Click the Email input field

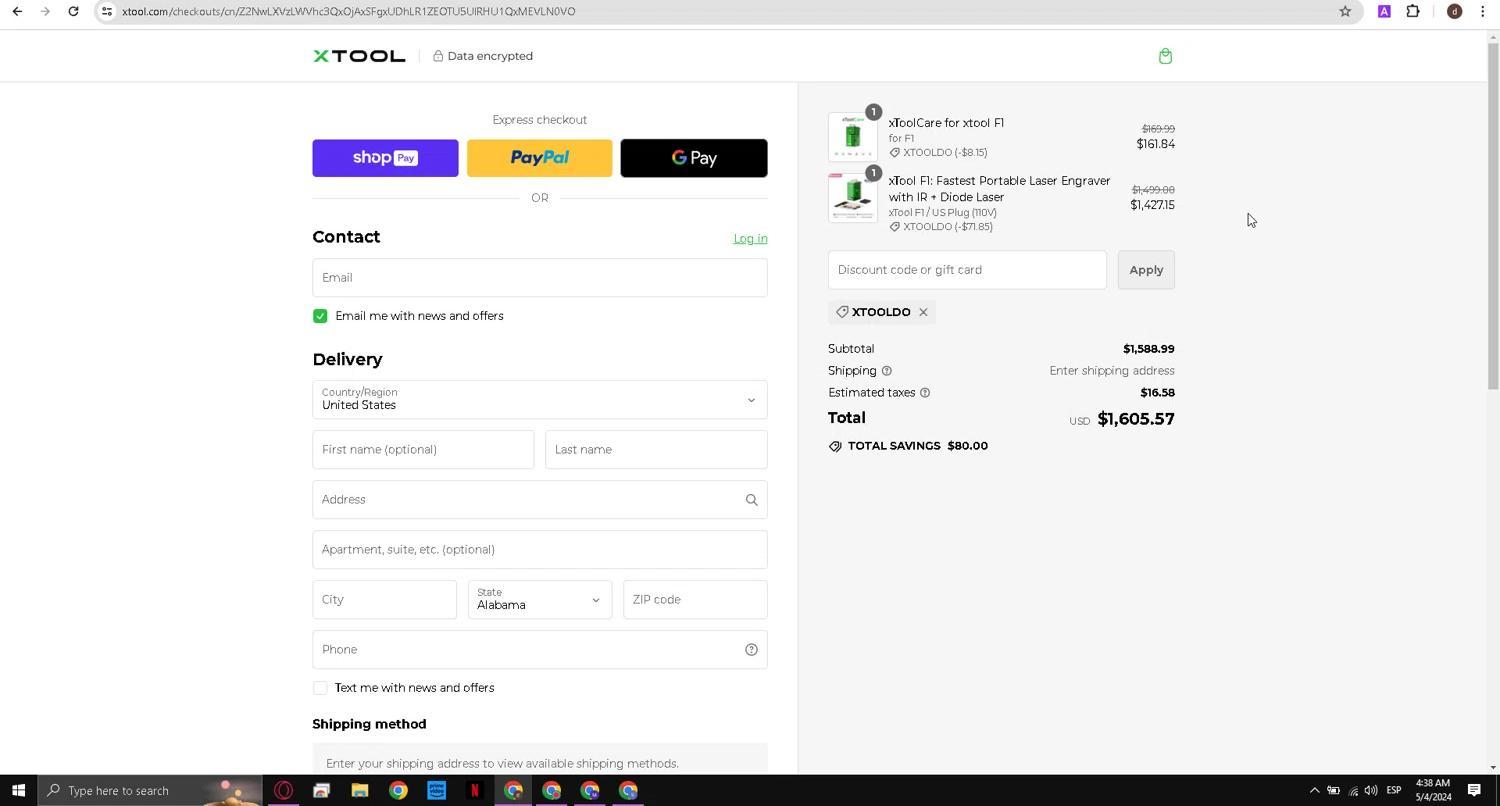(540, 278)
